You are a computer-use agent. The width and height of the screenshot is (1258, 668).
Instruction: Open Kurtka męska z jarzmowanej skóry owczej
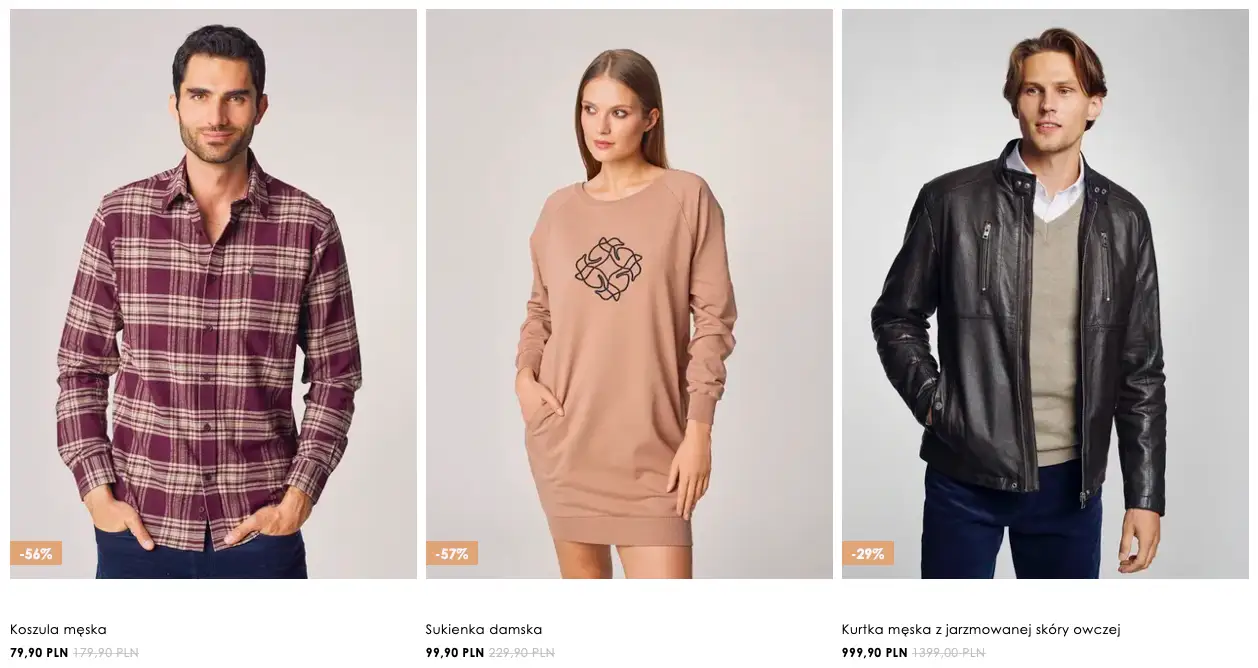click(981, 629)
